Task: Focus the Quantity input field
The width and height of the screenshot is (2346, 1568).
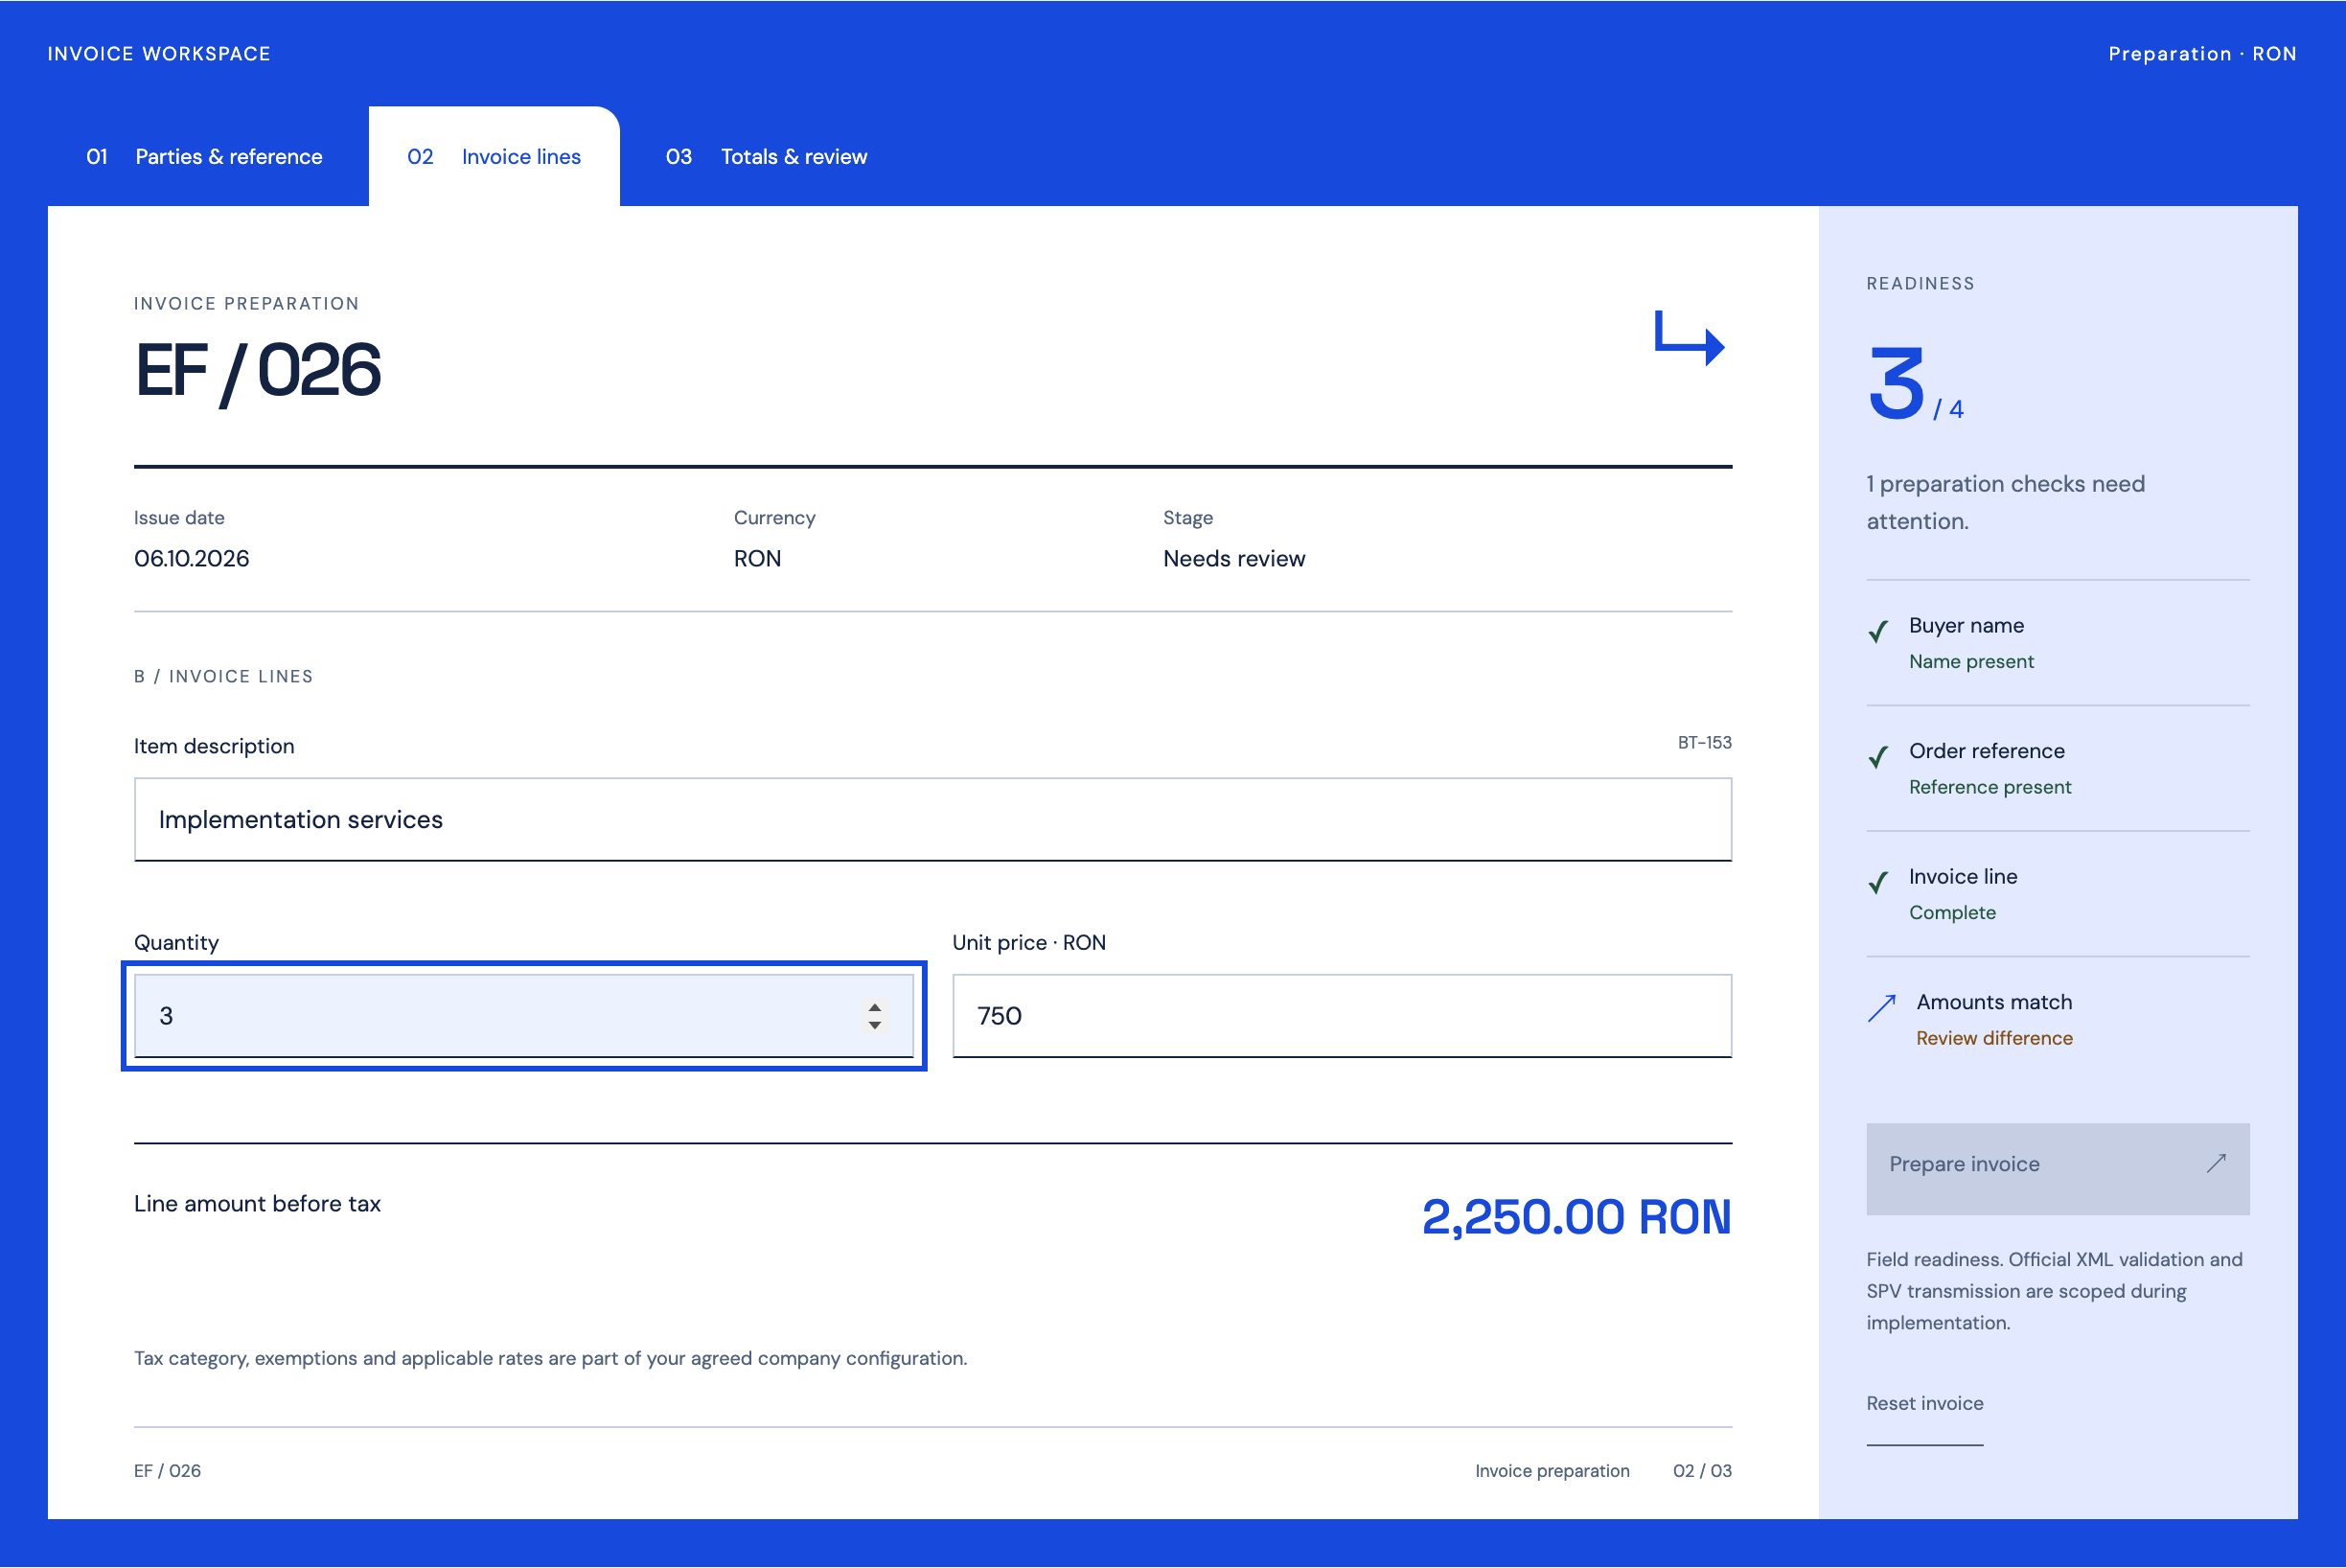Action: point(524,1016)
